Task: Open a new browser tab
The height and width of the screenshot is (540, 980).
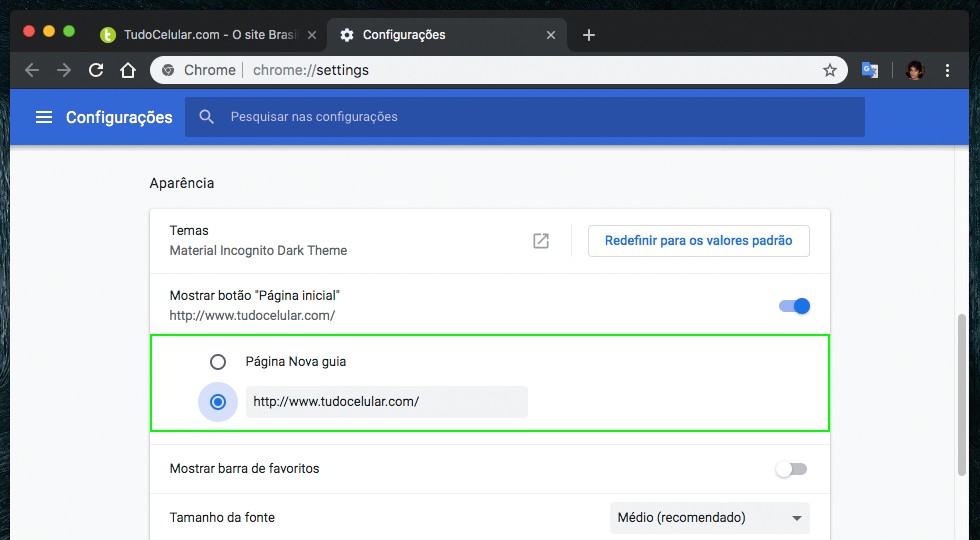Action: click(589, 35)
